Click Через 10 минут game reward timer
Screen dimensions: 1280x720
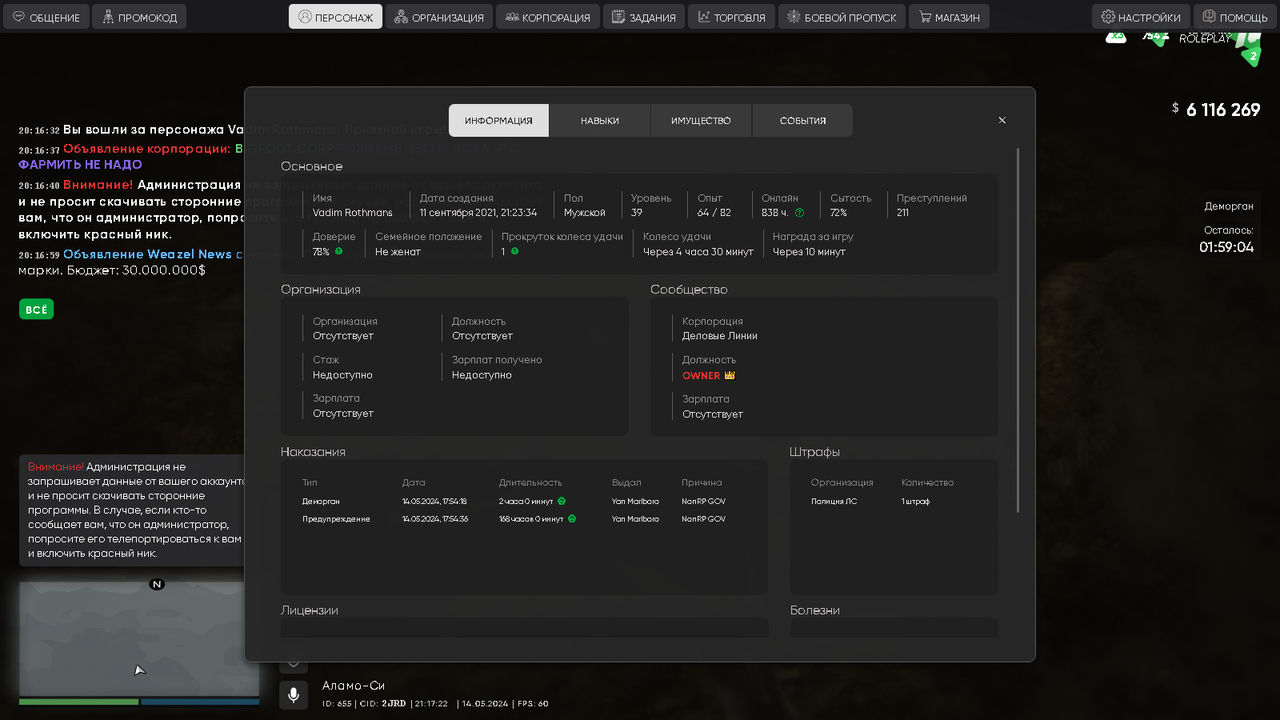pyautogui.click(x=809, y=251)
